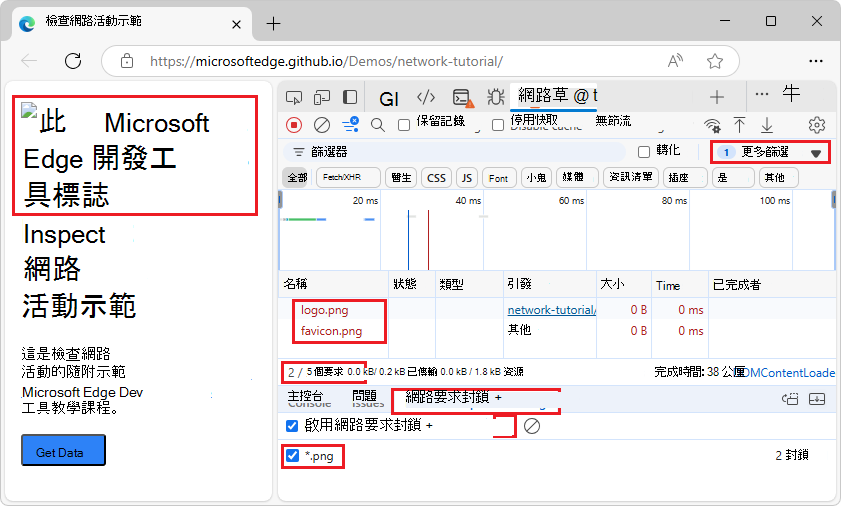Open Edge settings and more menu

click(x=816, y=61)
